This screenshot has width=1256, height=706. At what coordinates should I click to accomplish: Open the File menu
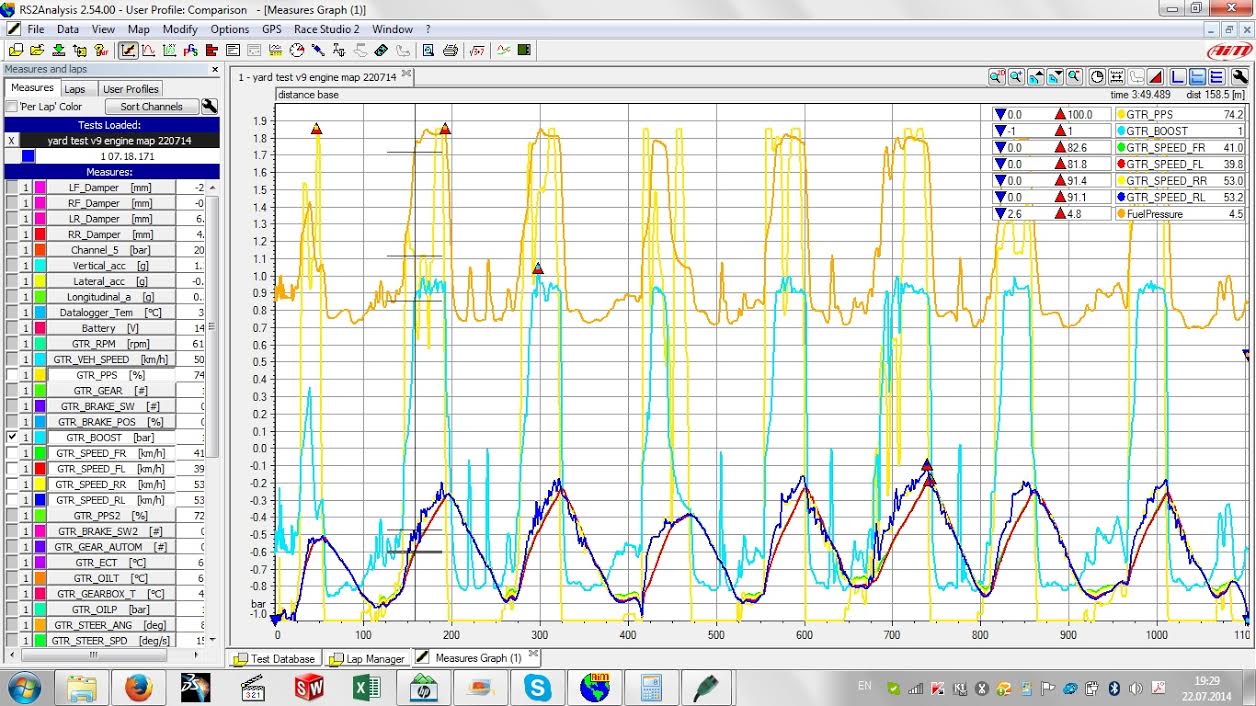[36, 29]
